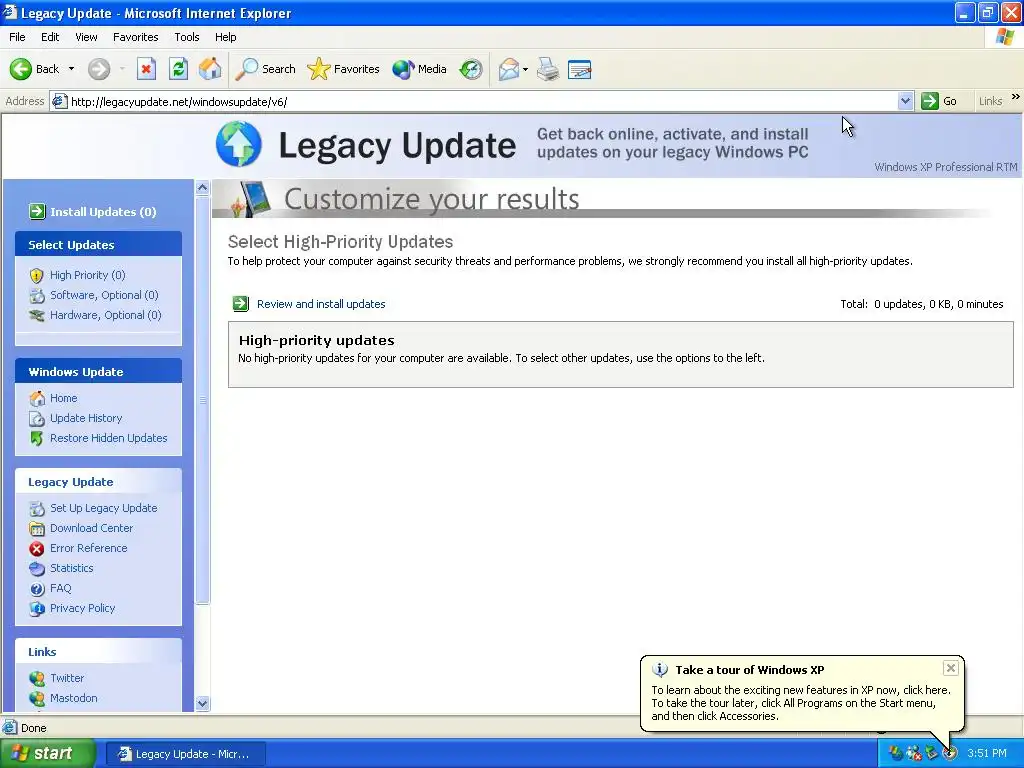Screen dimensions: 1024x768
Task: Click the Links toolbar label
Action: point(990,101)
